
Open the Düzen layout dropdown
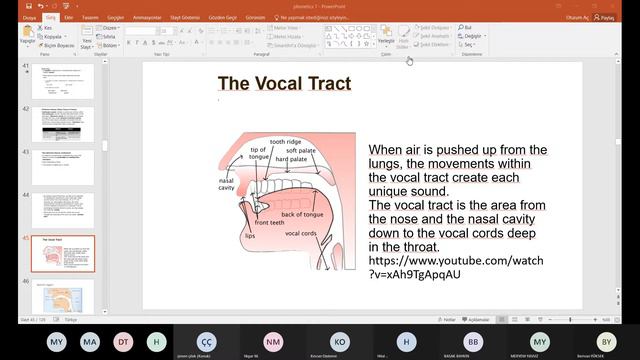tap(108, 28)
